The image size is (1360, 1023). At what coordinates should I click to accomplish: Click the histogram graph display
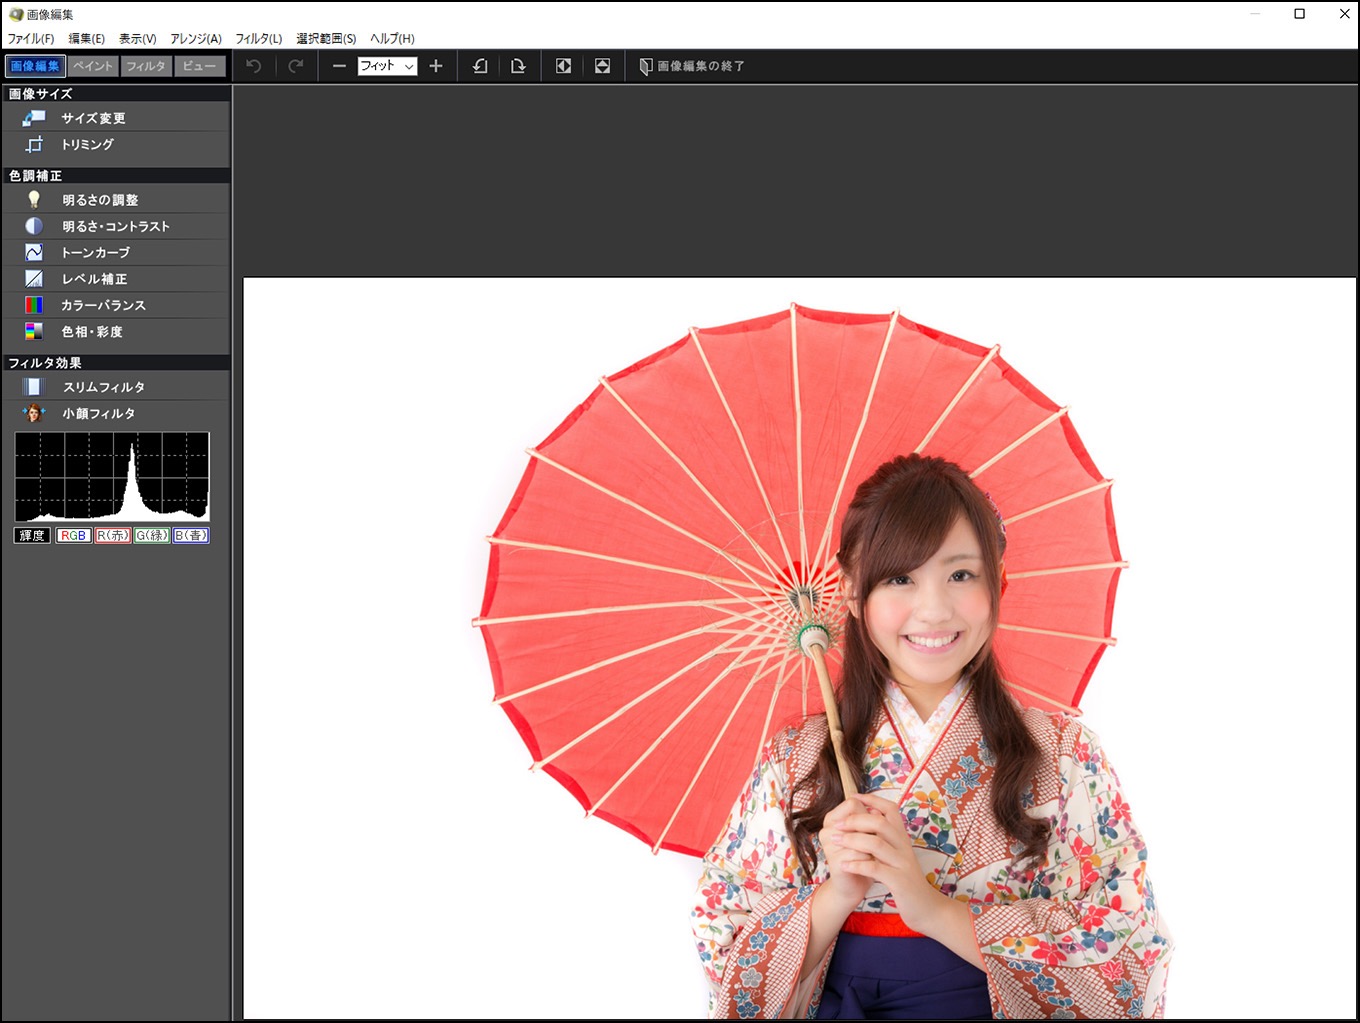pyautogui.click(x=112, y=477)
